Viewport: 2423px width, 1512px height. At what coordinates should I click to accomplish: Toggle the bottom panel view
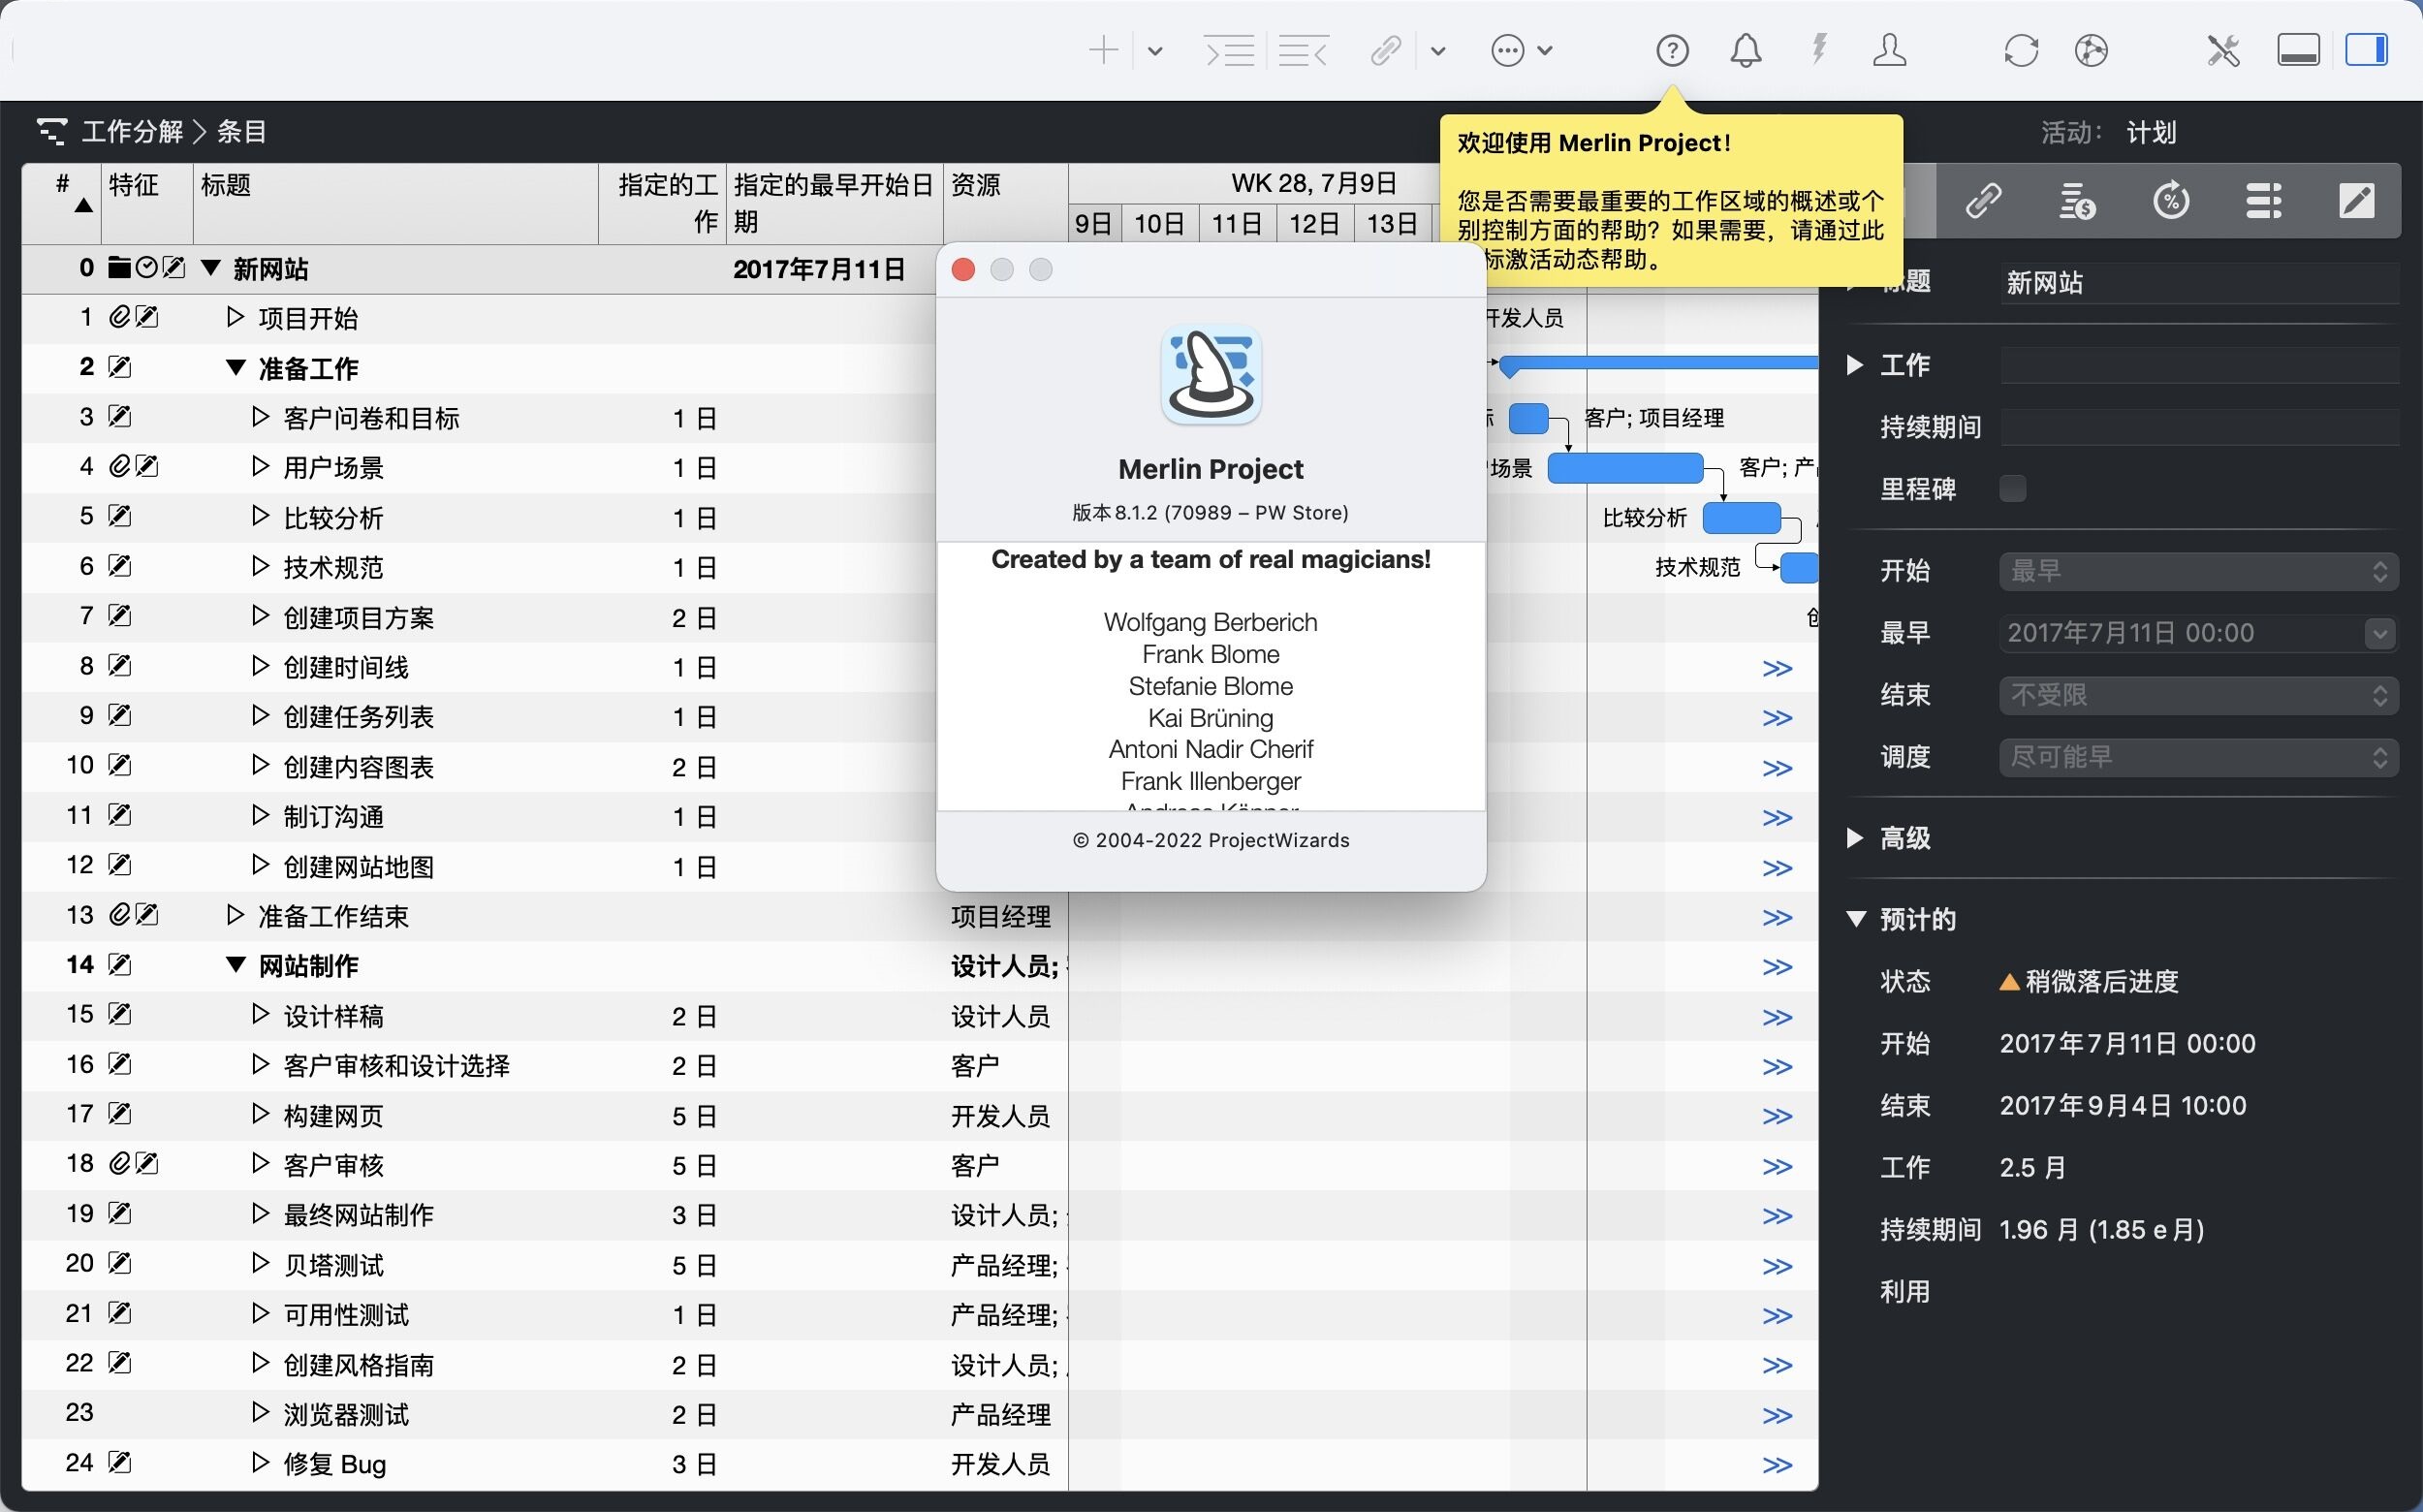pos(2298,50)
